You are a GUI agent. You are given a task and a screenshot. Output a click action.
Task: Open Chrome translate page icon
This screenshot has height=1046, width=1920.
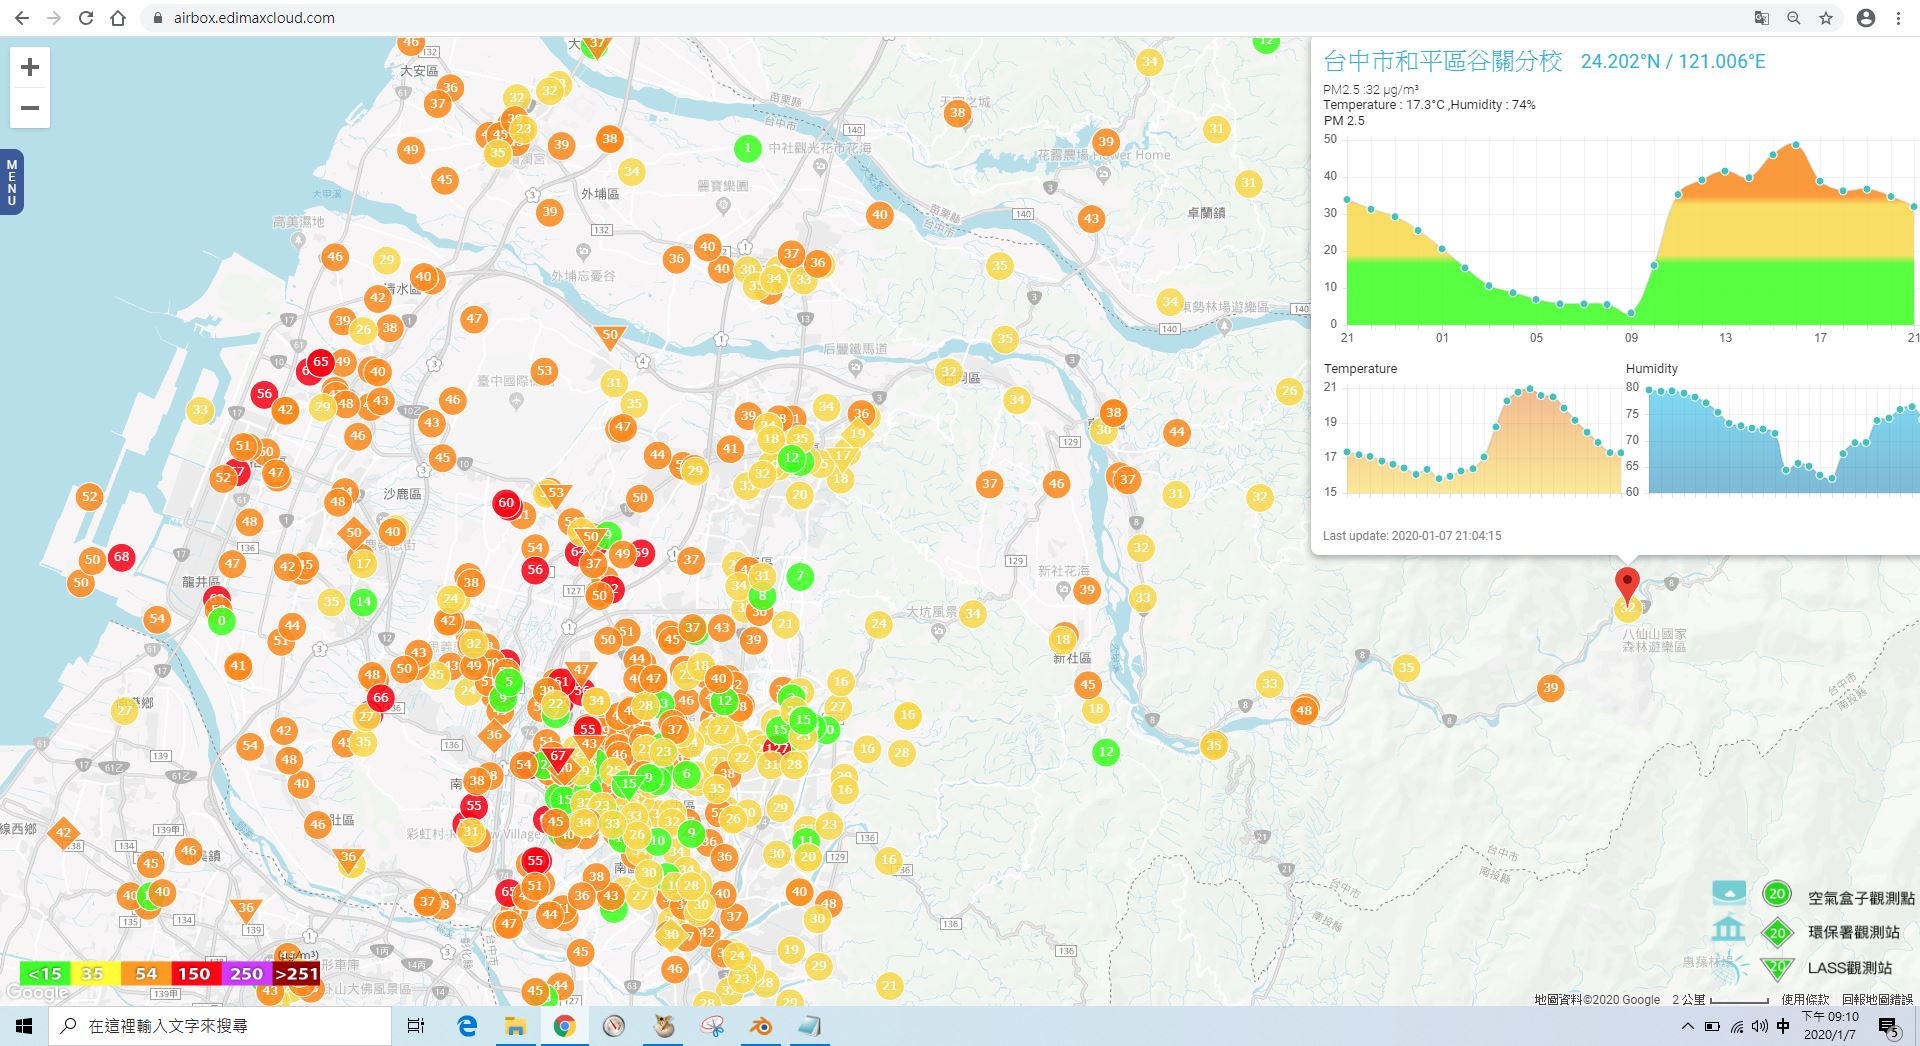[x=1762, y=18]
